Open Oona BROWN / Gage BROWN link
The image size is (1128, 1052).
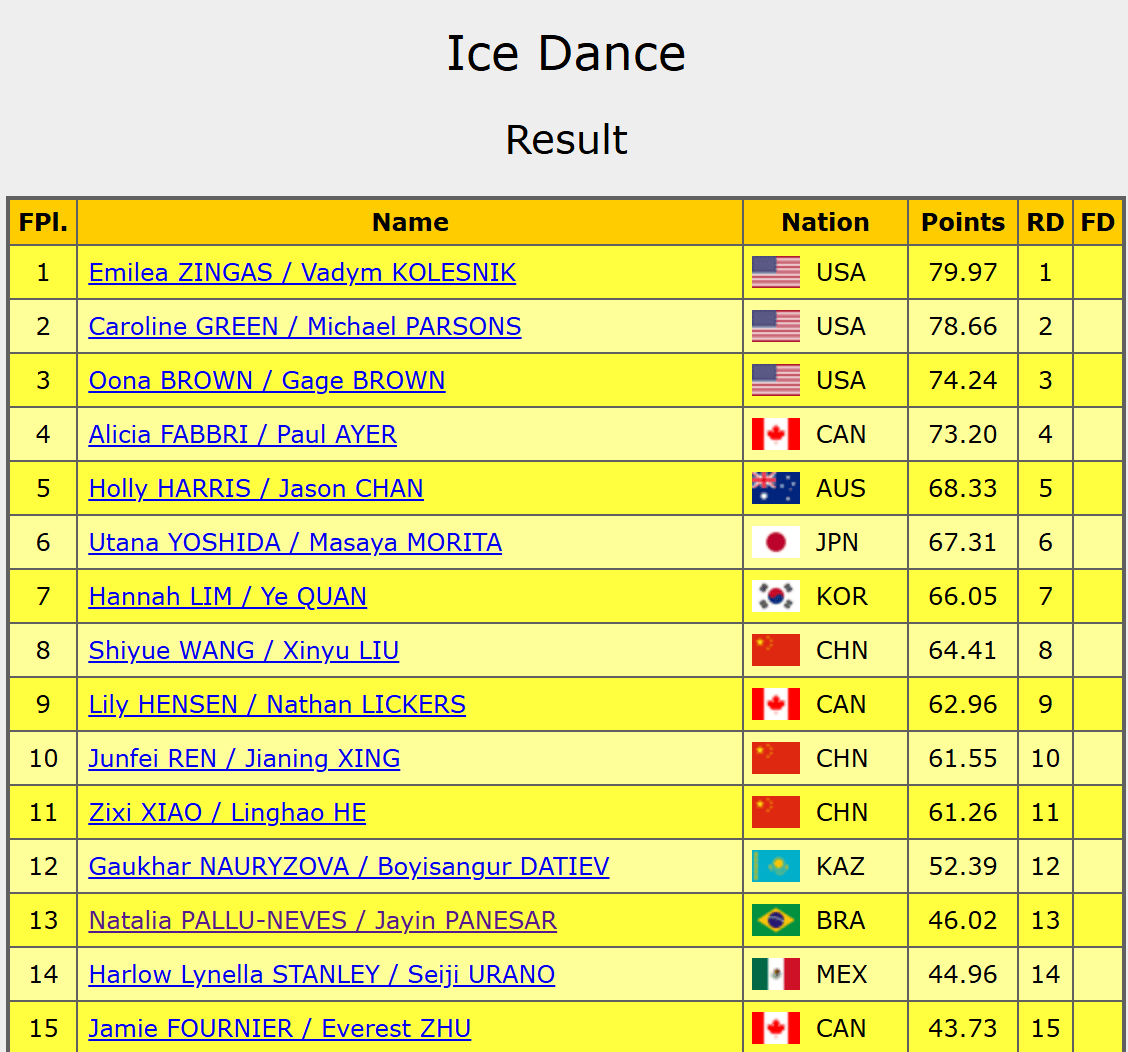(267, 381)
